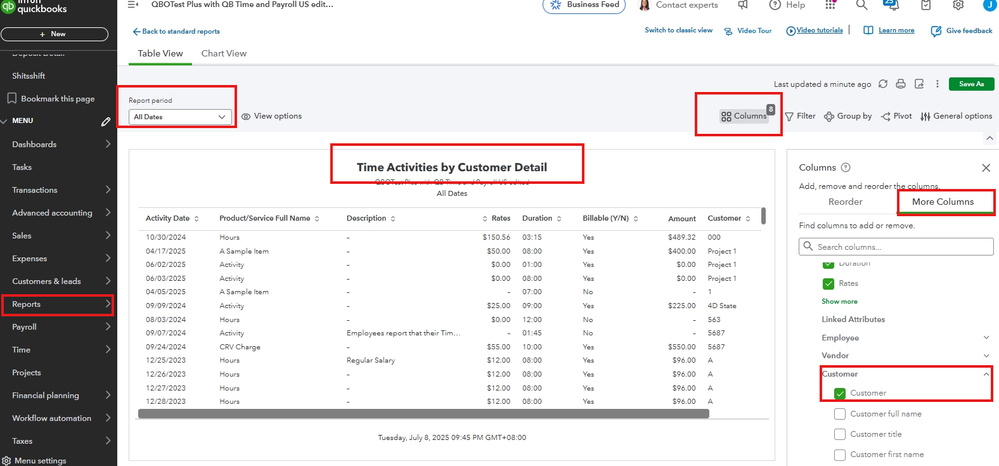Click the Video Tour link
Viewport: 999px width, 466px height.
[747, 31]
